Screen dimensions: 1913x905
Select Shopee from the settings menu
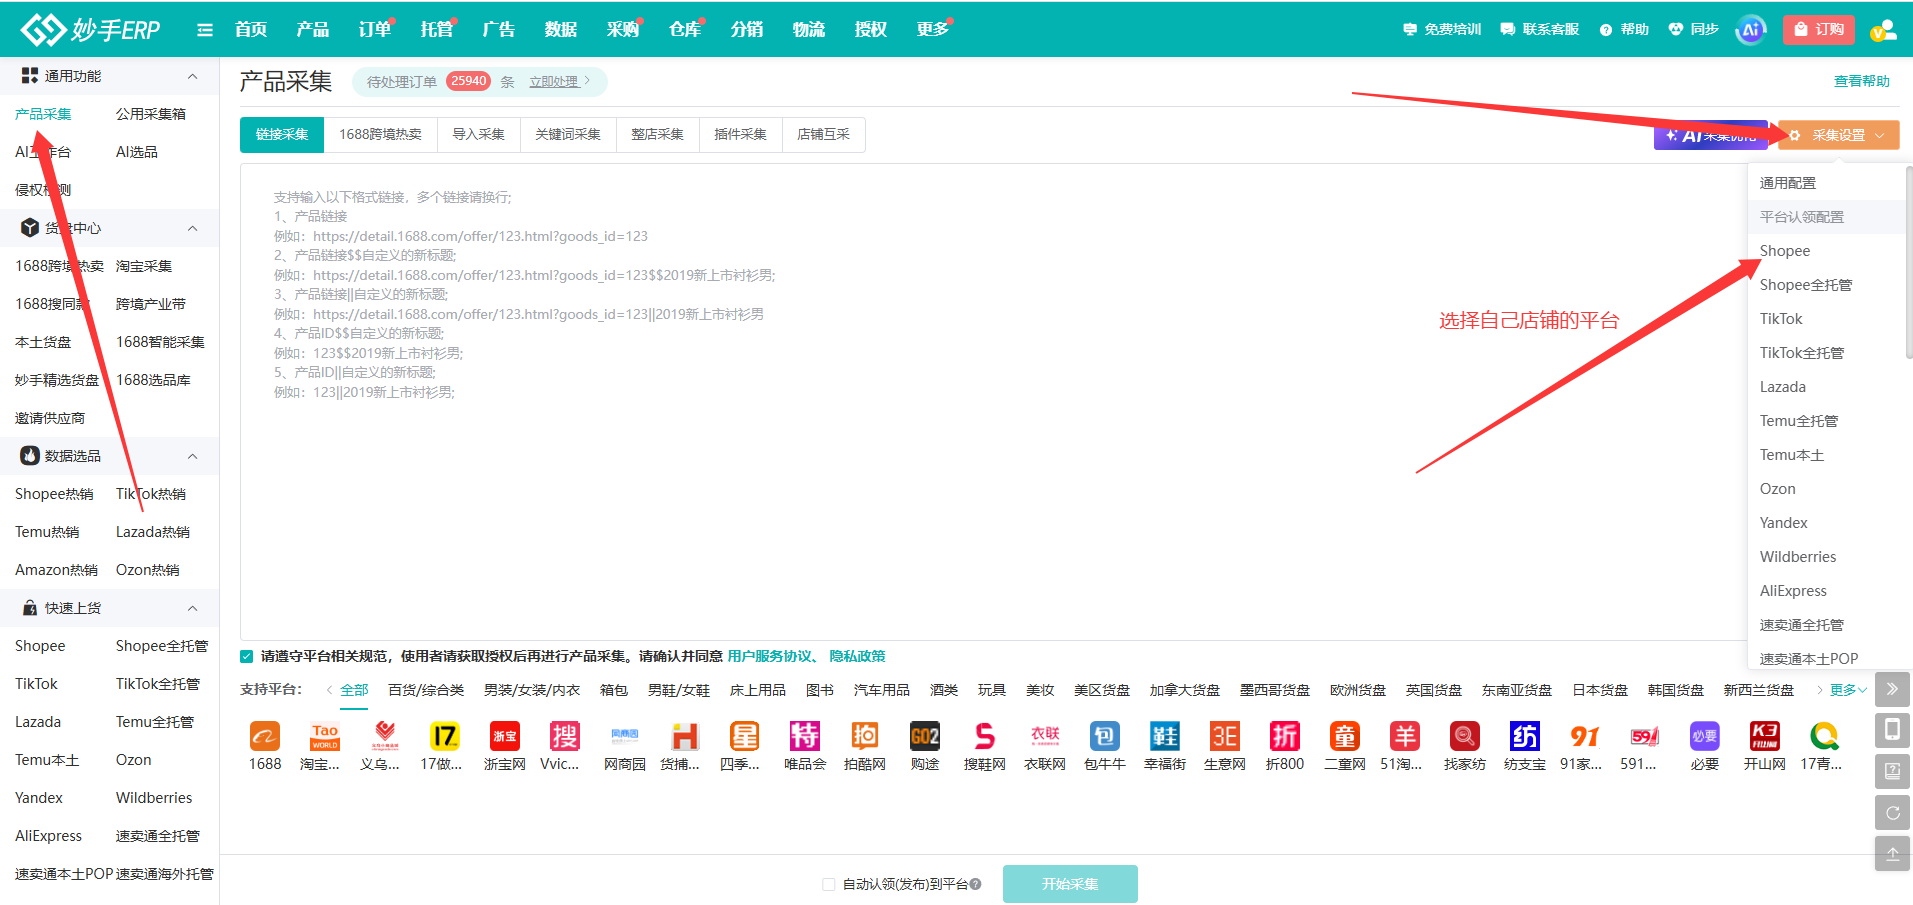1784,251
